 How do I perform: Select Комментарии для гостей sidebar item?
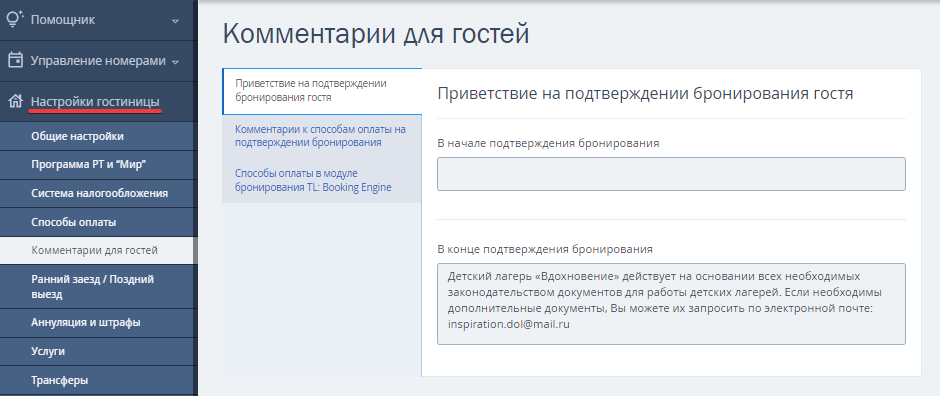click(98, 250)
